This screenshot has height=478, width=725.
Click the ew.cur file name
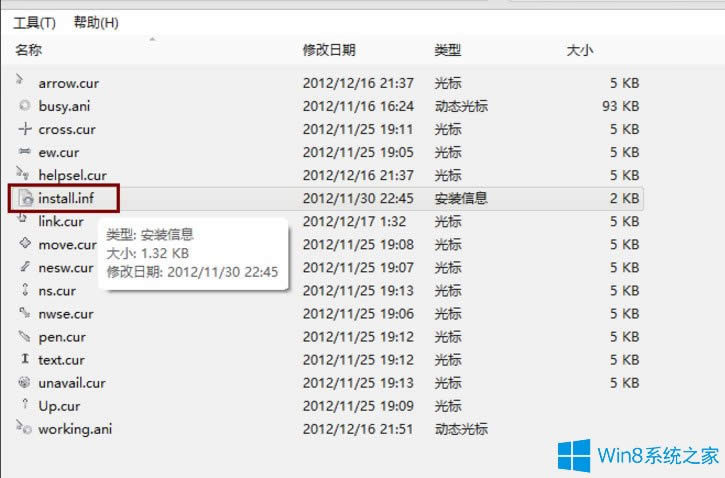click(x=60, y=152)
